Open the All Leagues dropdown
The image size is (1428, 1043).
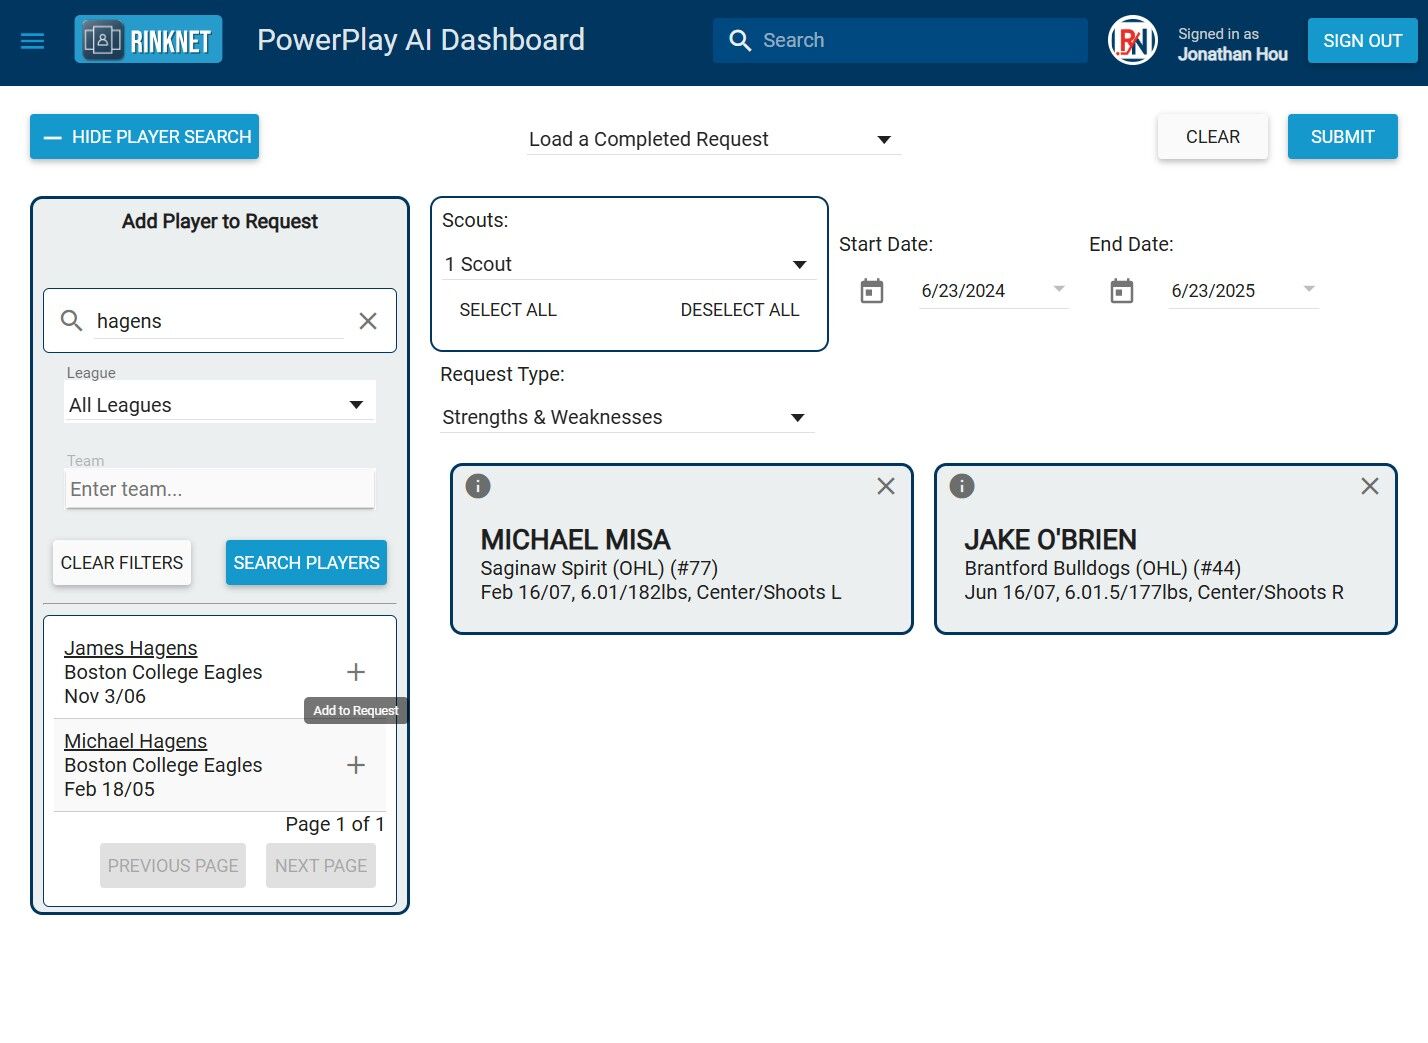coord(220,404)
